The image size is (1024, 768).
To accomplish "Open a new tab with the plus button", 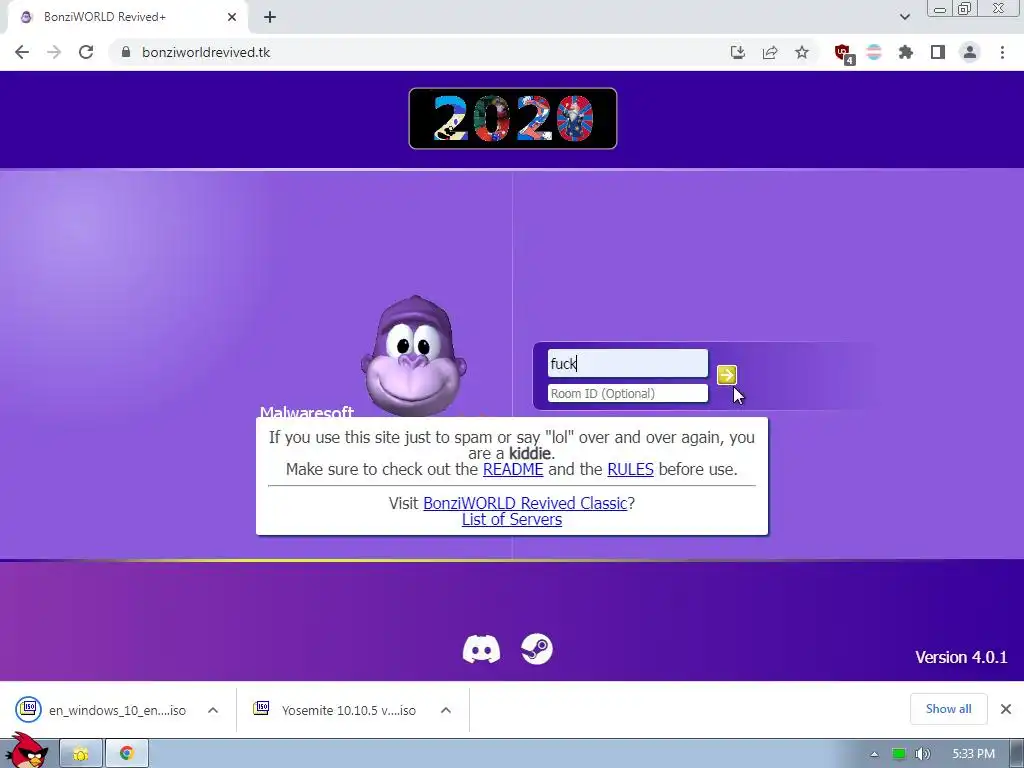I will coord(270,18).
